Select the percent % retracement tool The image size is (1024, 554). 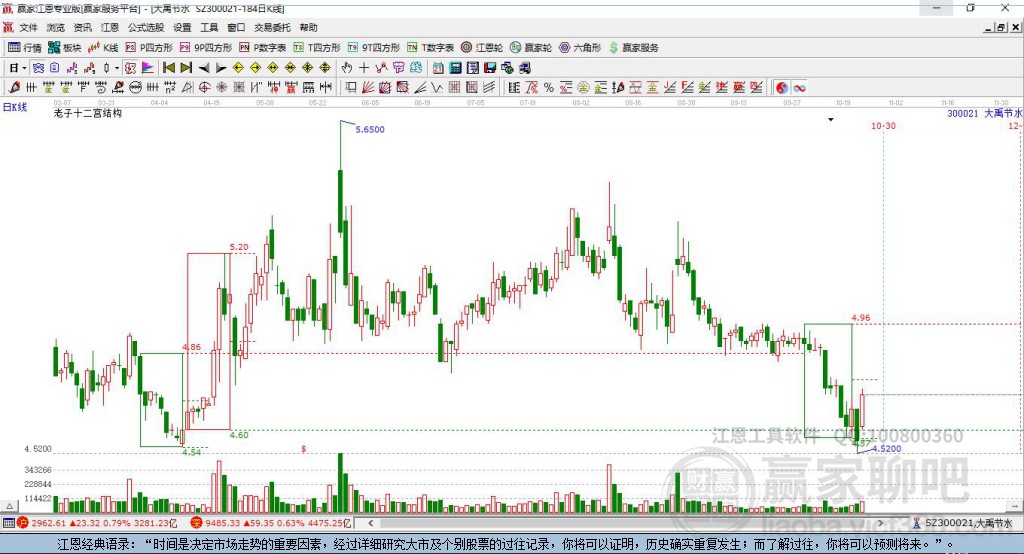coord(549,88)
